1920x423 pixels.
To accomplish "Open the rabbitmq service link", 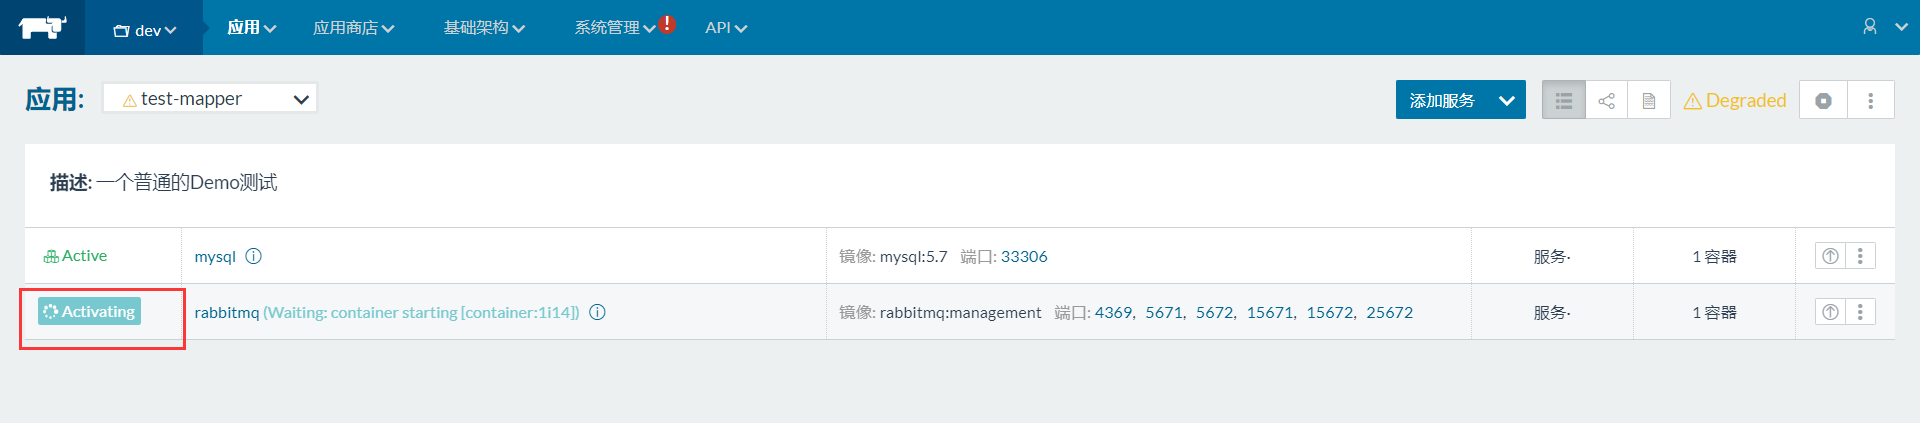I will click(226, 312).
